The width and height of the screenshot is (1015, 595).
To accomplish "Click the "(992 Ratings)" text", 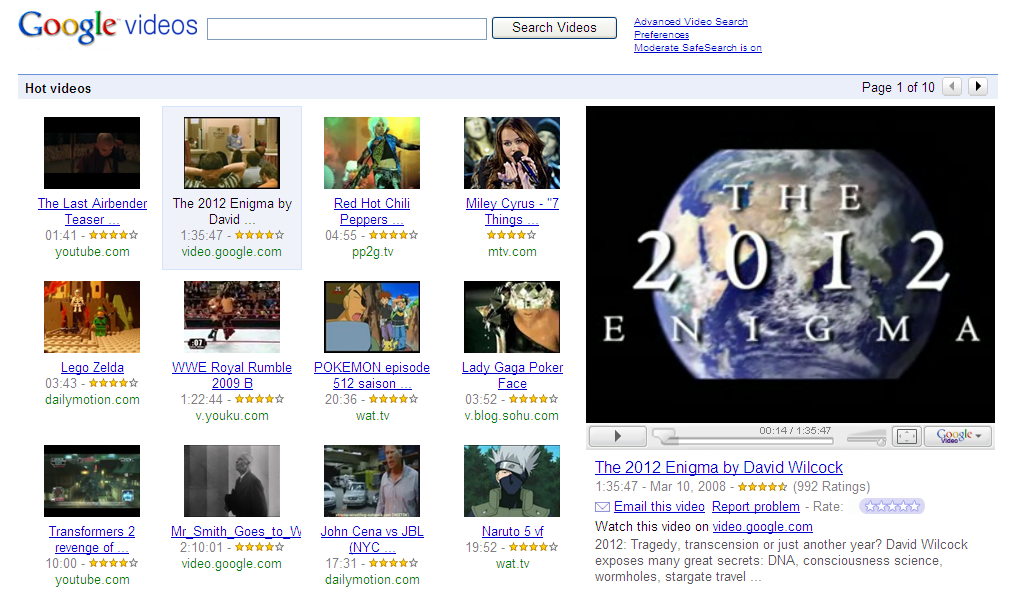I will 831,487.
